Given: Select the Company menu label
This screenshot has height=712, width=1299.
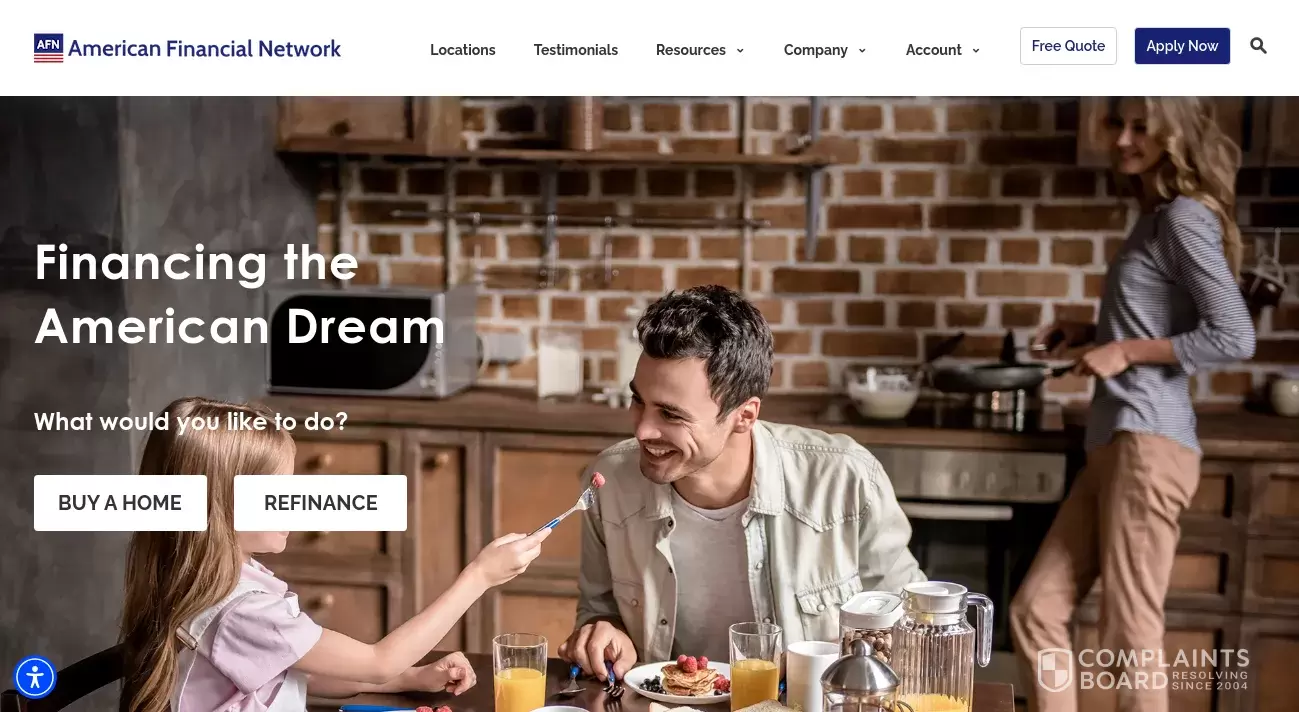Looking at the screenshot, I should click(x=816, y=50).
